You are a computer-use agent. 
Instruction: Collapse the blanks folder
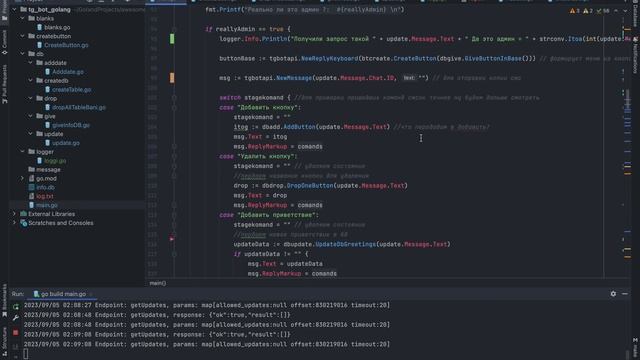click(x=22, y=18)
